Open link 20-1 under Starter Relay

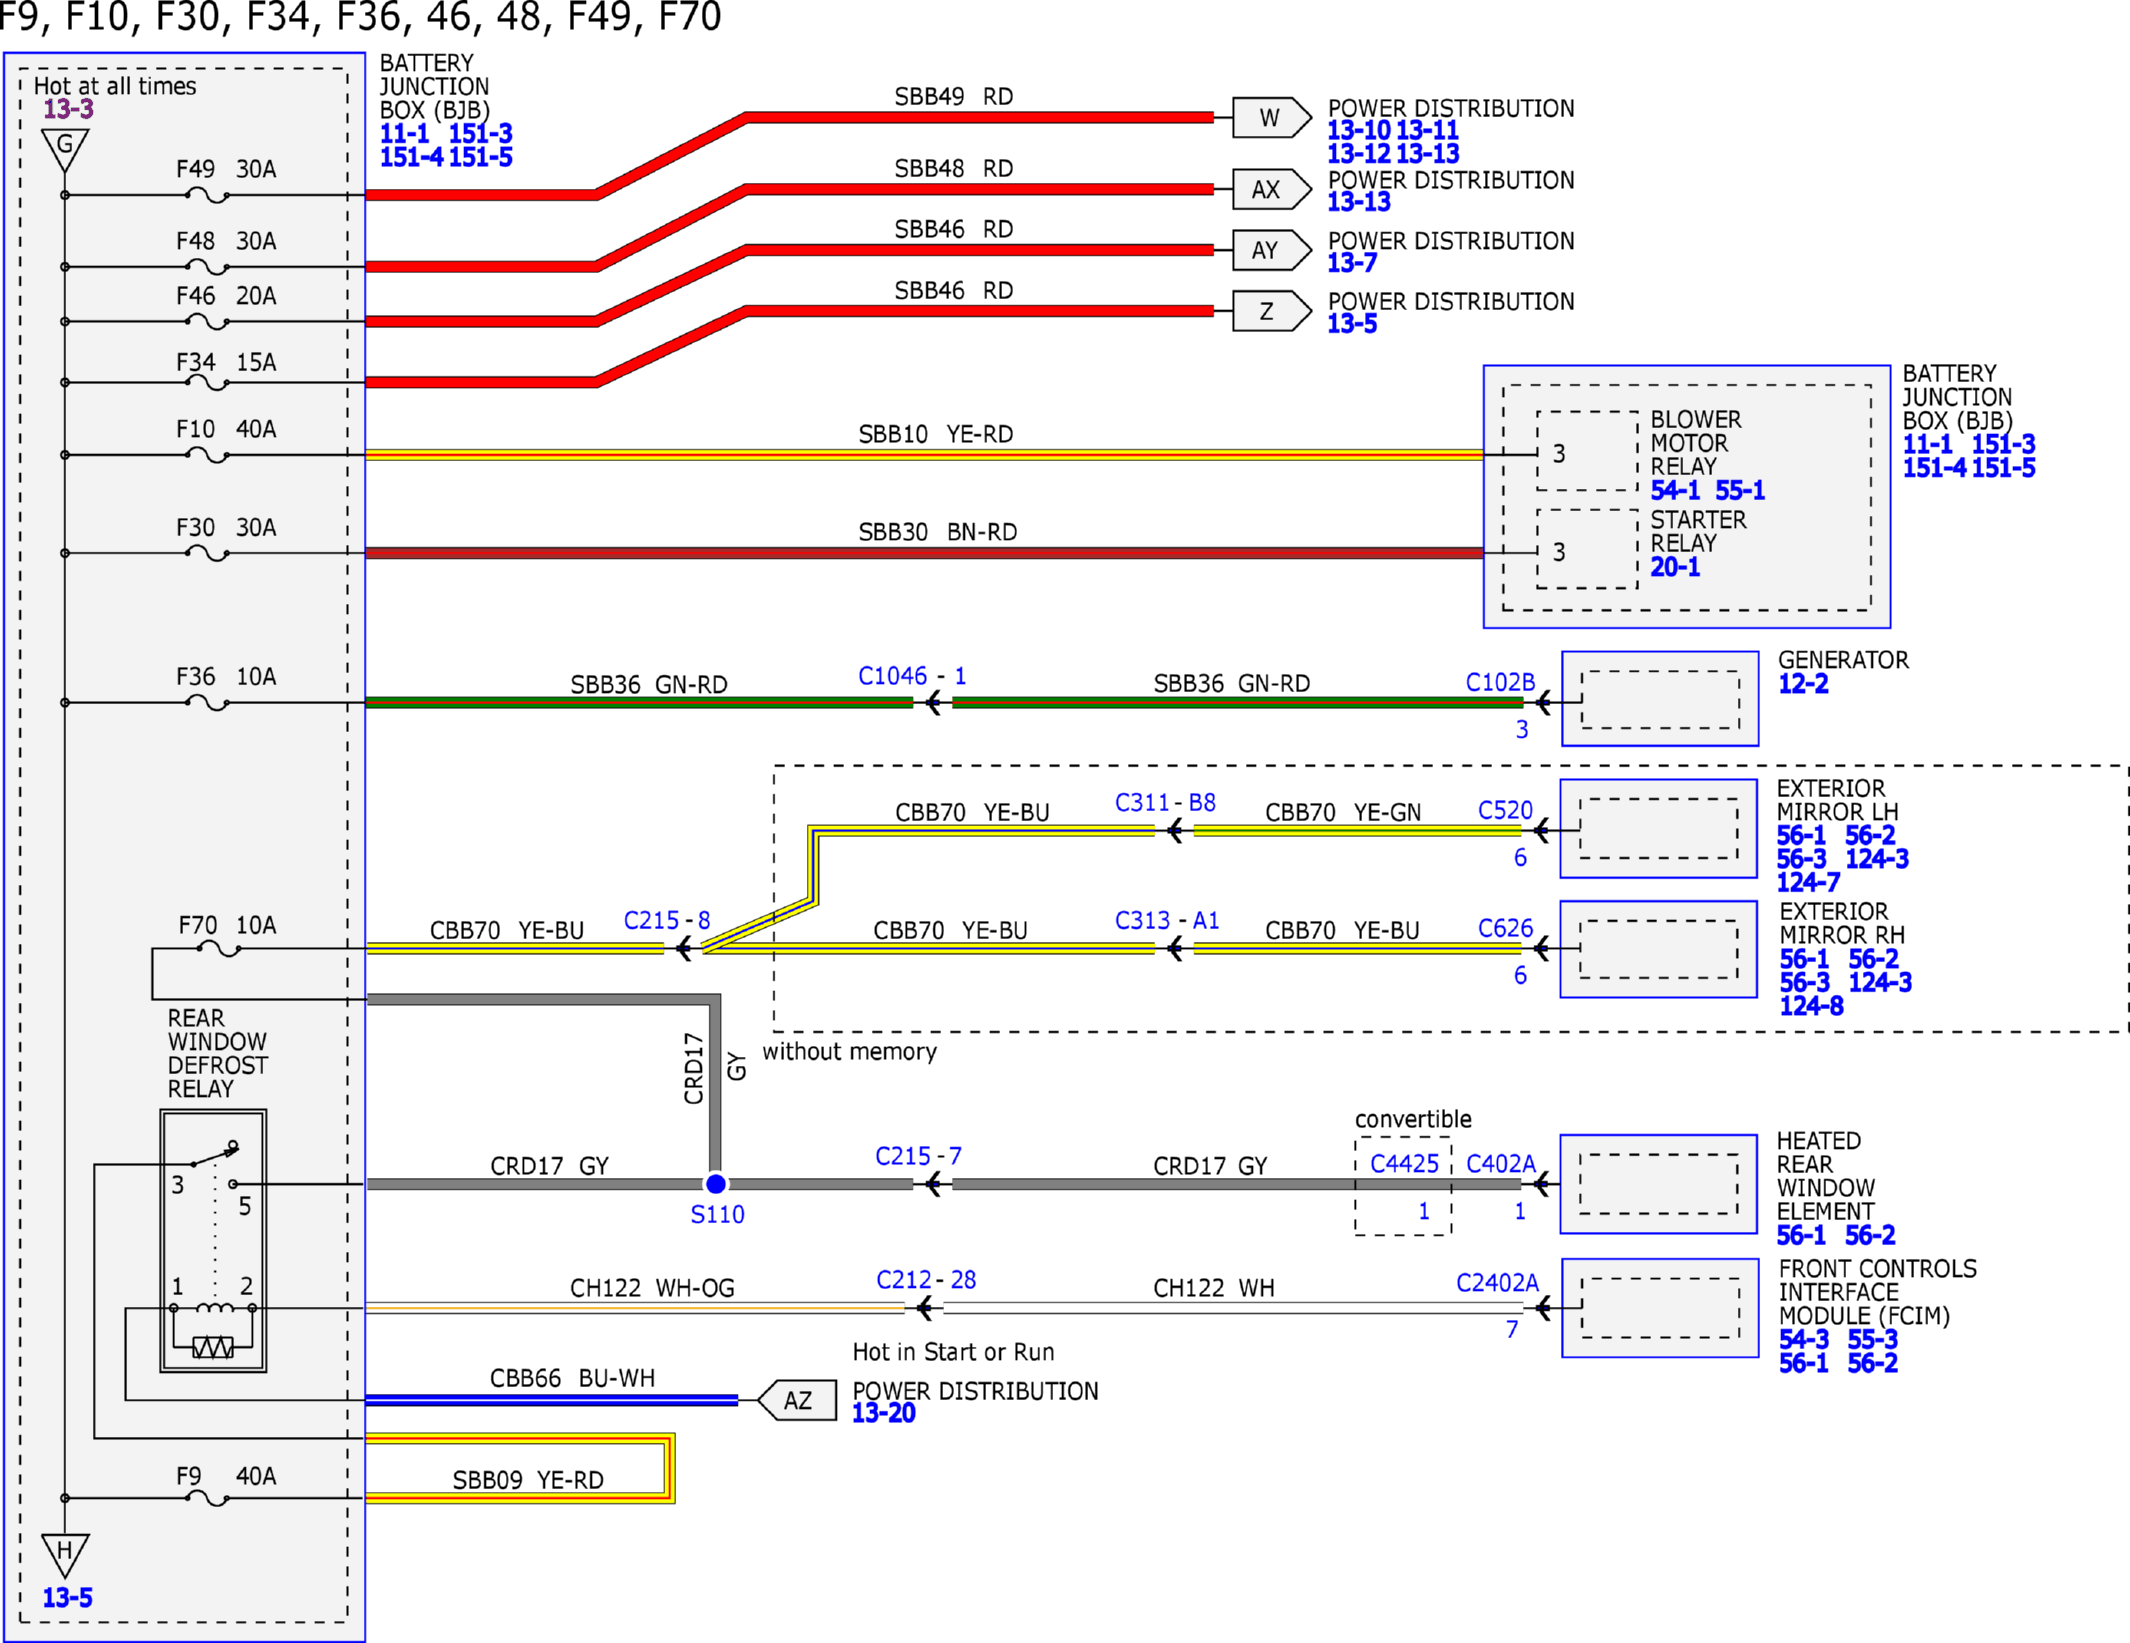[1675, 567]
